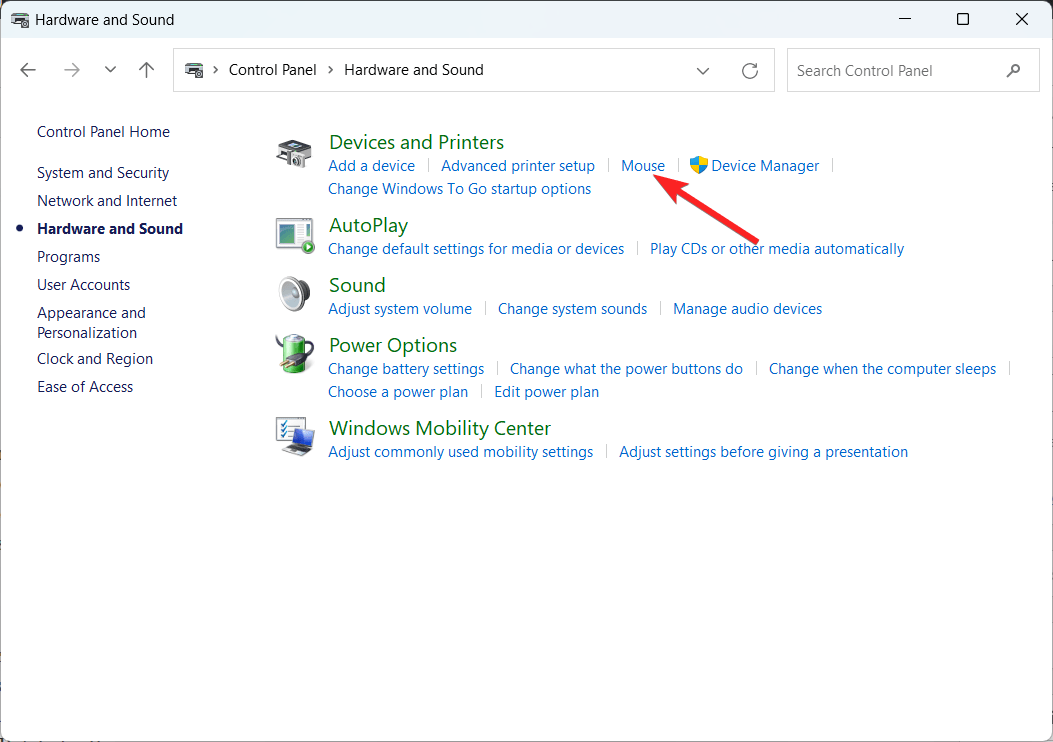Open Change what the power buttons do
Viewport: 1053px width, 742px height.
pos(626,369)
